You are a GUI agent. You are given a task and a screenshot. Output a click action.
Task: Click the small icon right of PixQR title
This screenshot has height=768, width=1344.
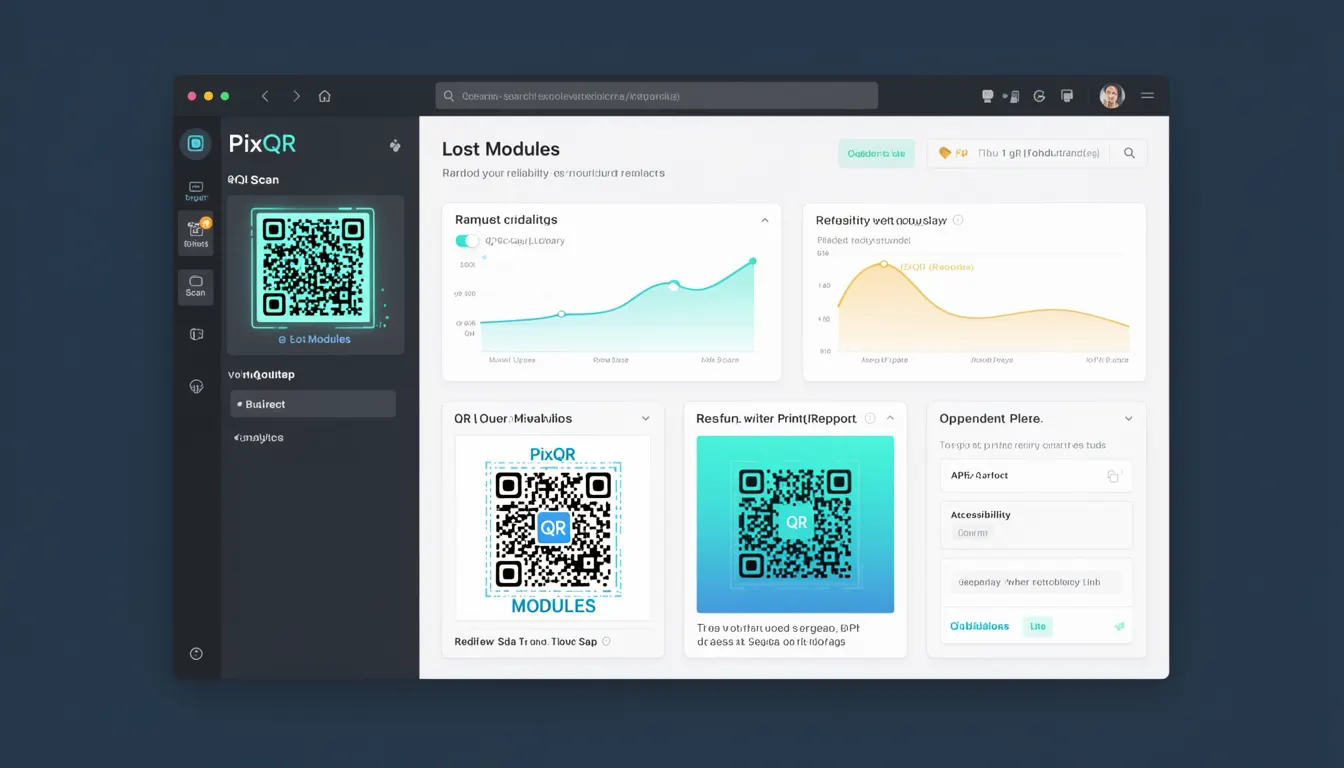coord(395,145)
